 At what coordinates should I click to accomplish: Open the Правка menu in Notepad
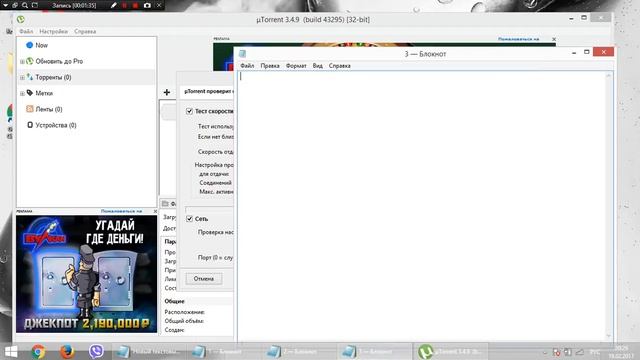(270, 66)
